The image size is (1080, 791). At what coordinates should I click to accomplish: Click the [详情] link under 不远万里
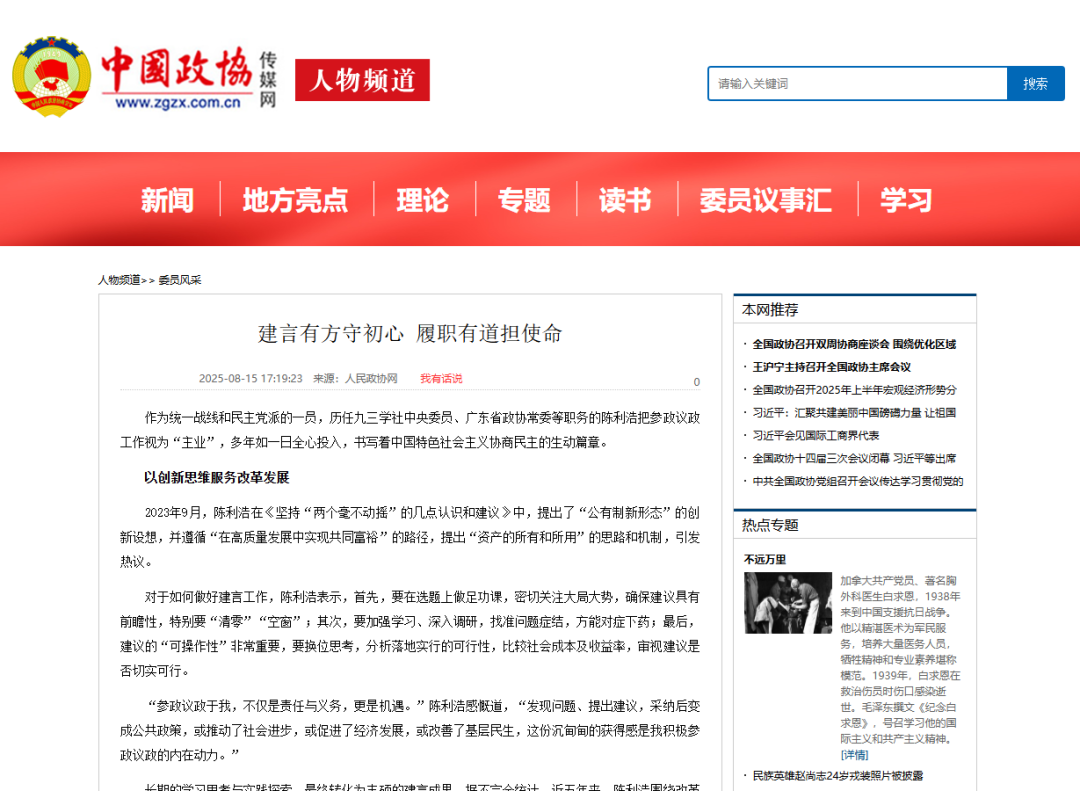tap(856, 753)
